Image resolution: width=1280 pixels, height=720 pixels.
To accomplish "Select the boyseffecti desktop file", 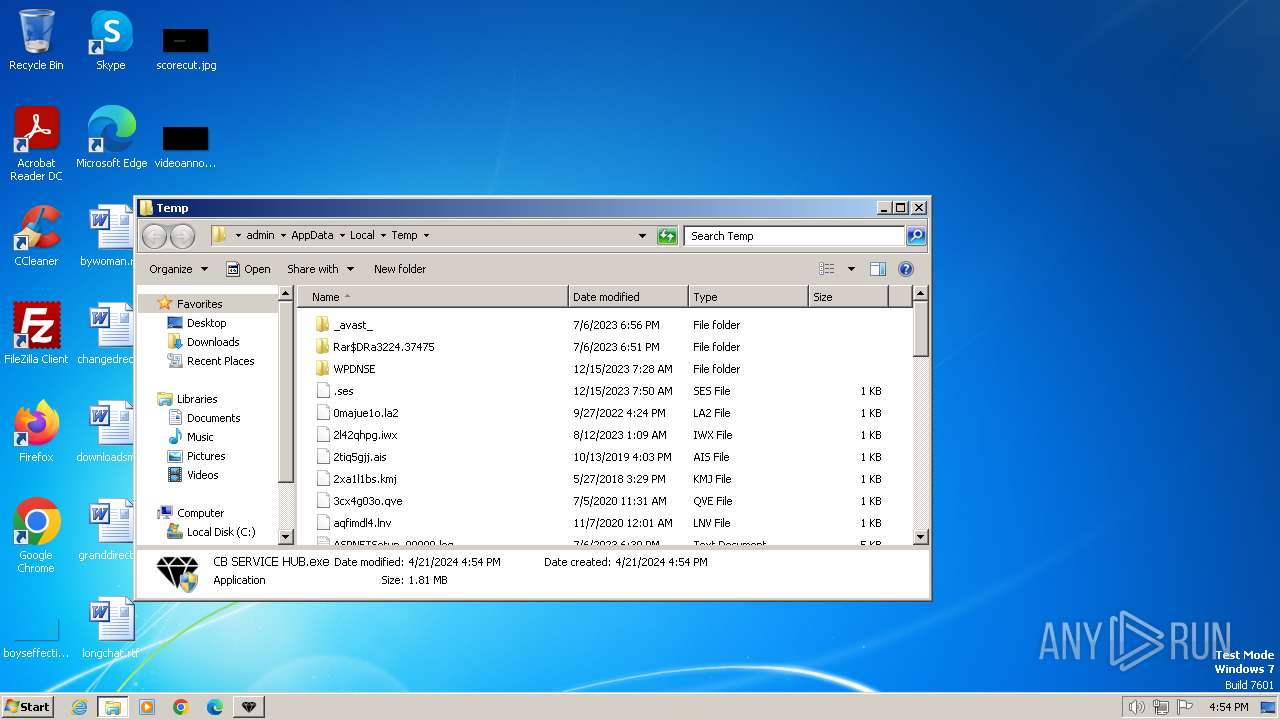I will (36, 639).
